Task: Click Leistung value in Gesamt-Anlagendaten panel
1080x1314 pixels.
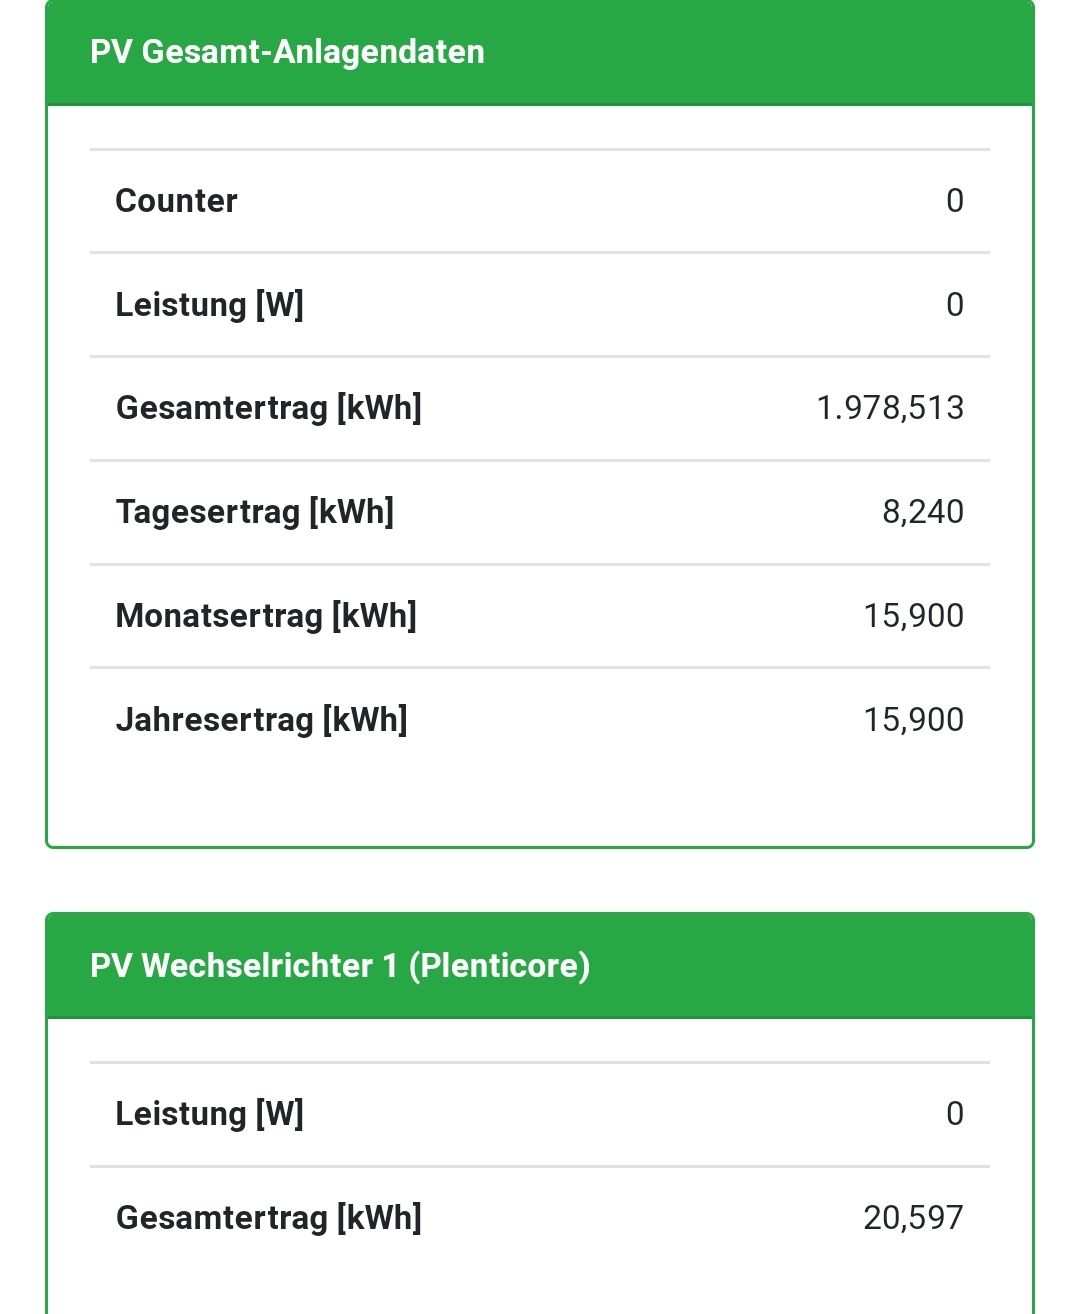Action: click(x=954, y=305)
